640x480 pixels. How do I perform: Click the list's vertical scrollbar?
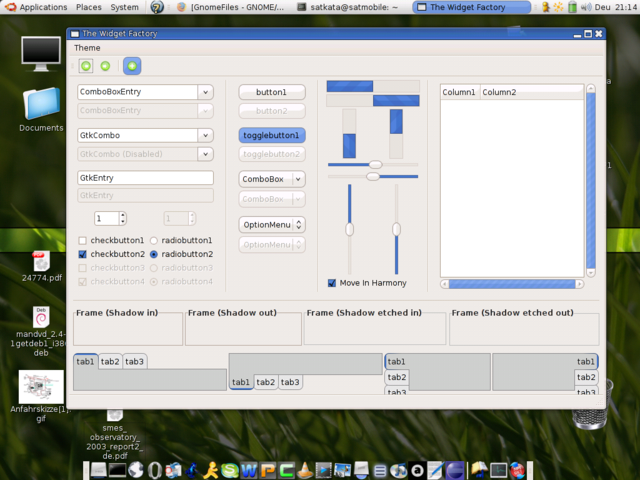coord(591,180)
